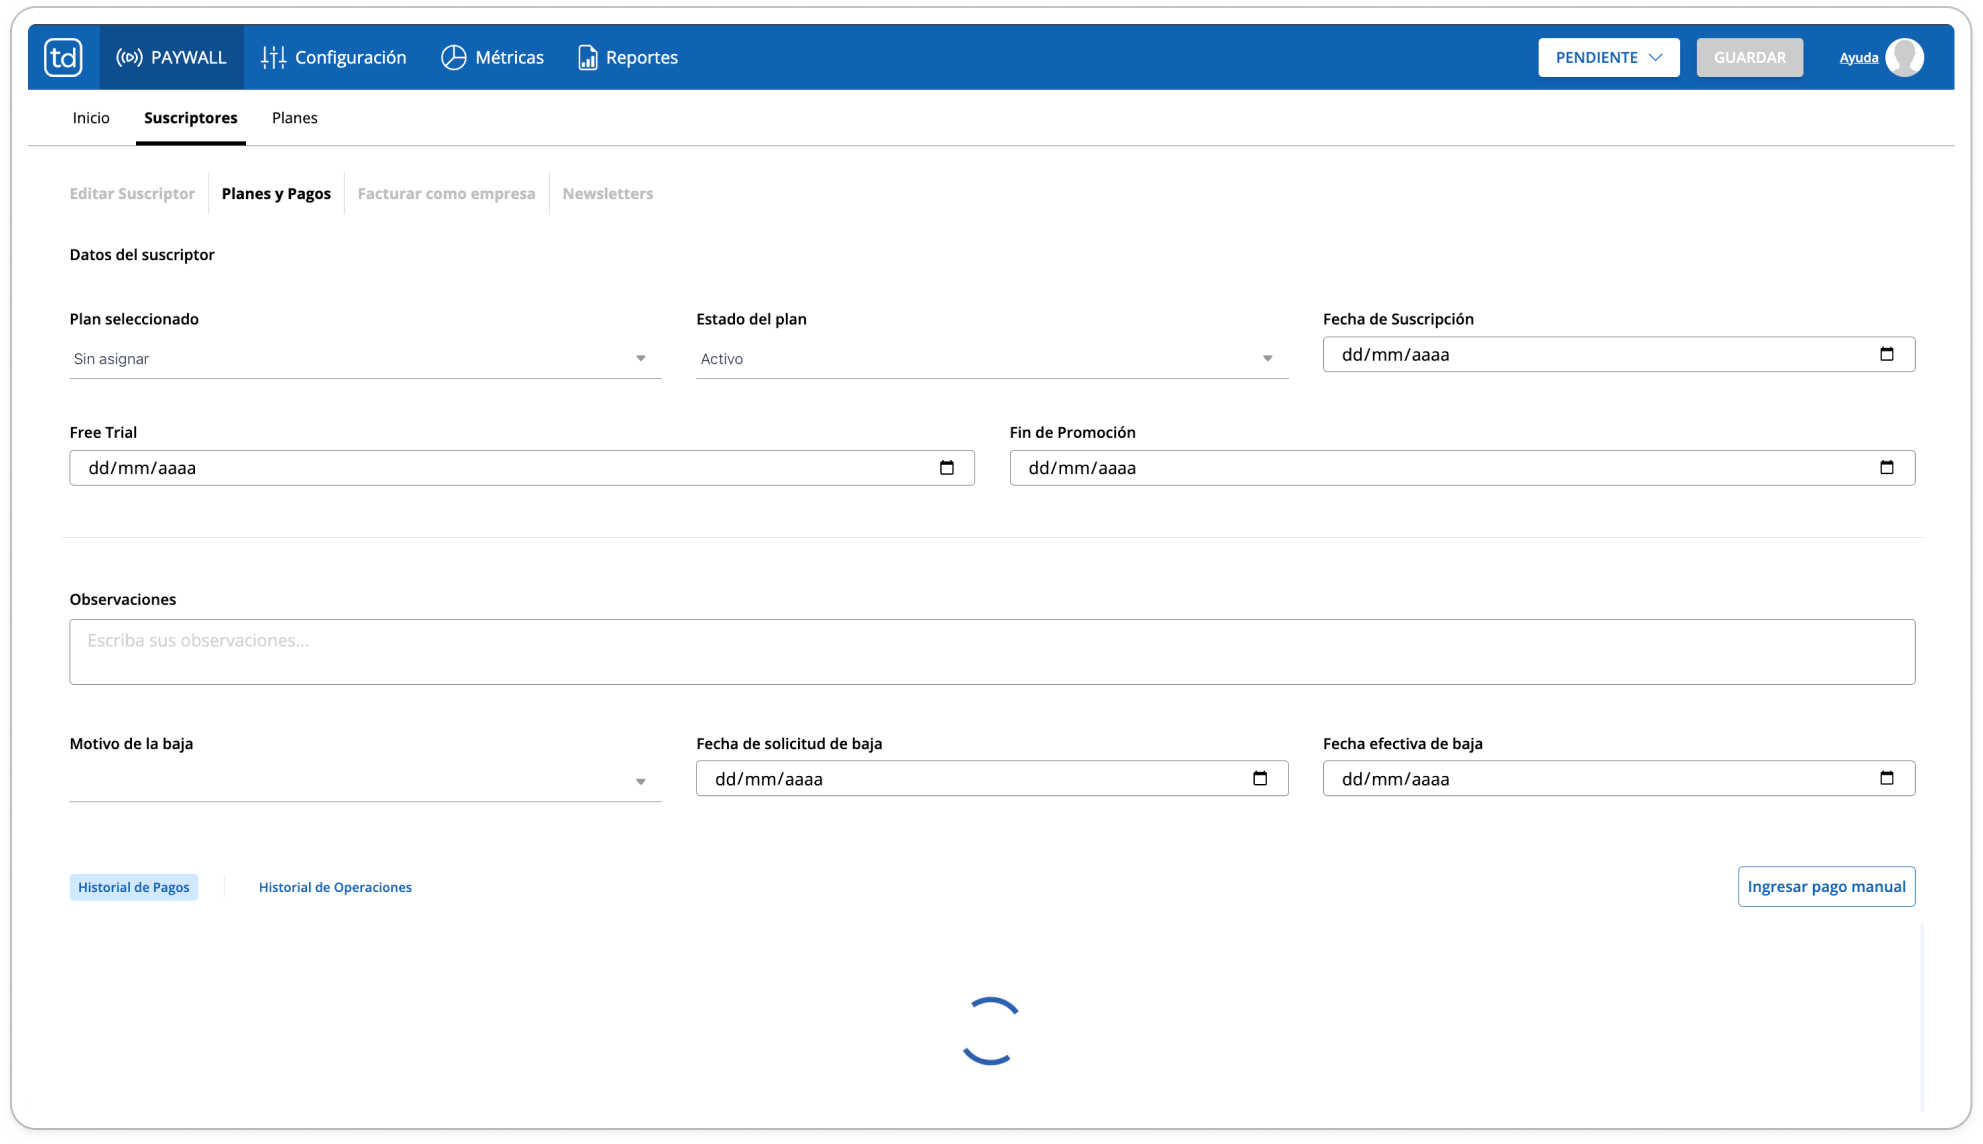Expand the Motivo de la baja dropdown
Viewport: 1983px width, 1144px height.
click(365, 782)
